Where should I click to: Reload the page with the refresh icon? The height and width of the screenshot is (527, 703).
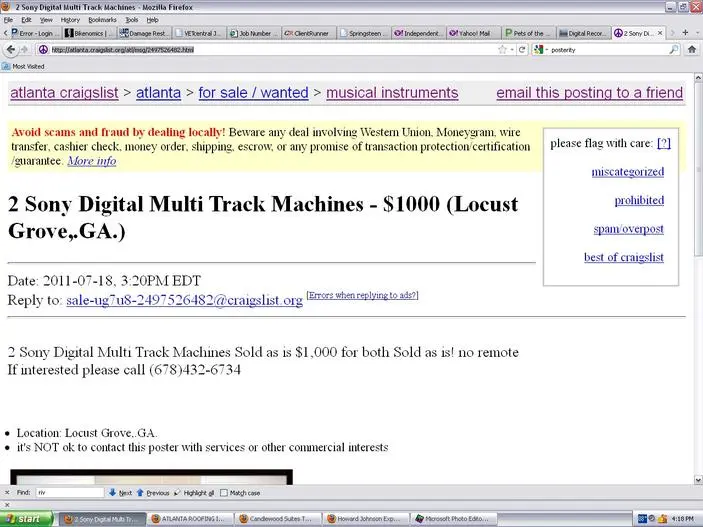point(521,49)
